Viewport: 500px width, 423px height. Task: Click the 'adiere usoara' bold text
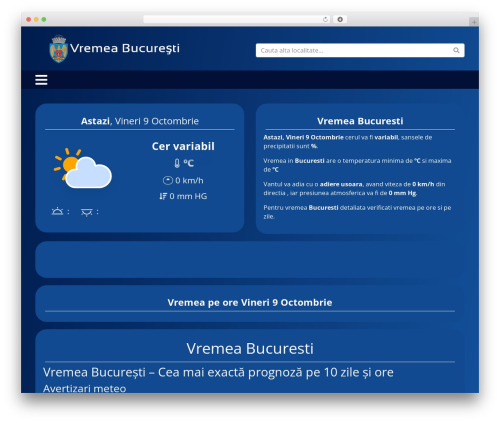341,184
